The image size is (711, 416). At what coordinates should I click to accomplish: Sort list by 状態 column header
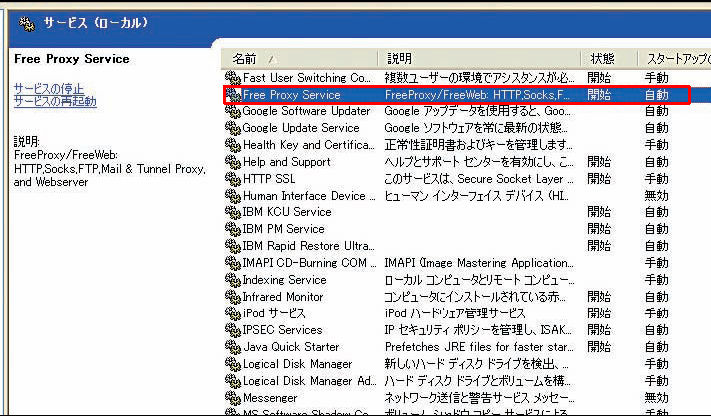609,59
